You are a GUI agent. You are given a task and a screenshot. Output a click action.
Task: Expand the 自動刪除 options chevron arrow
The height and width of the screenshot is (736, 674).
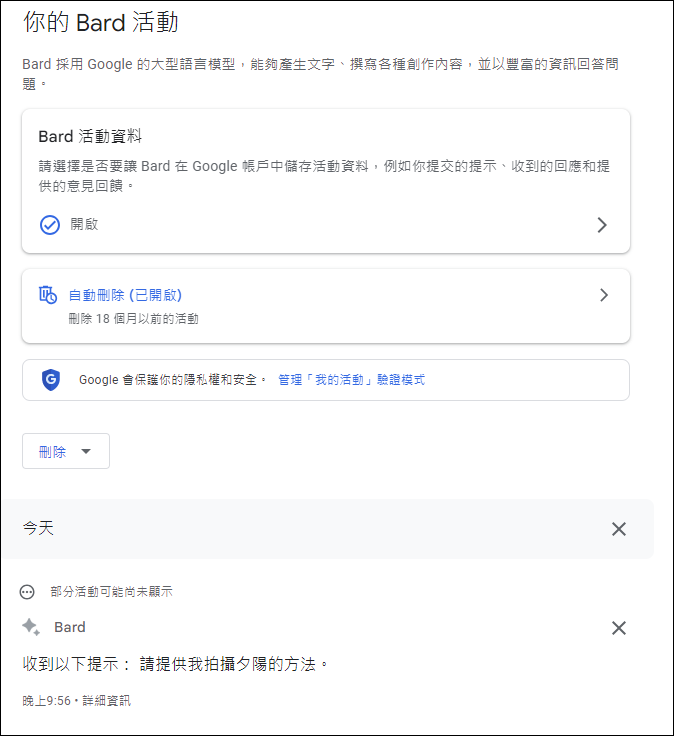click(604, 295)
